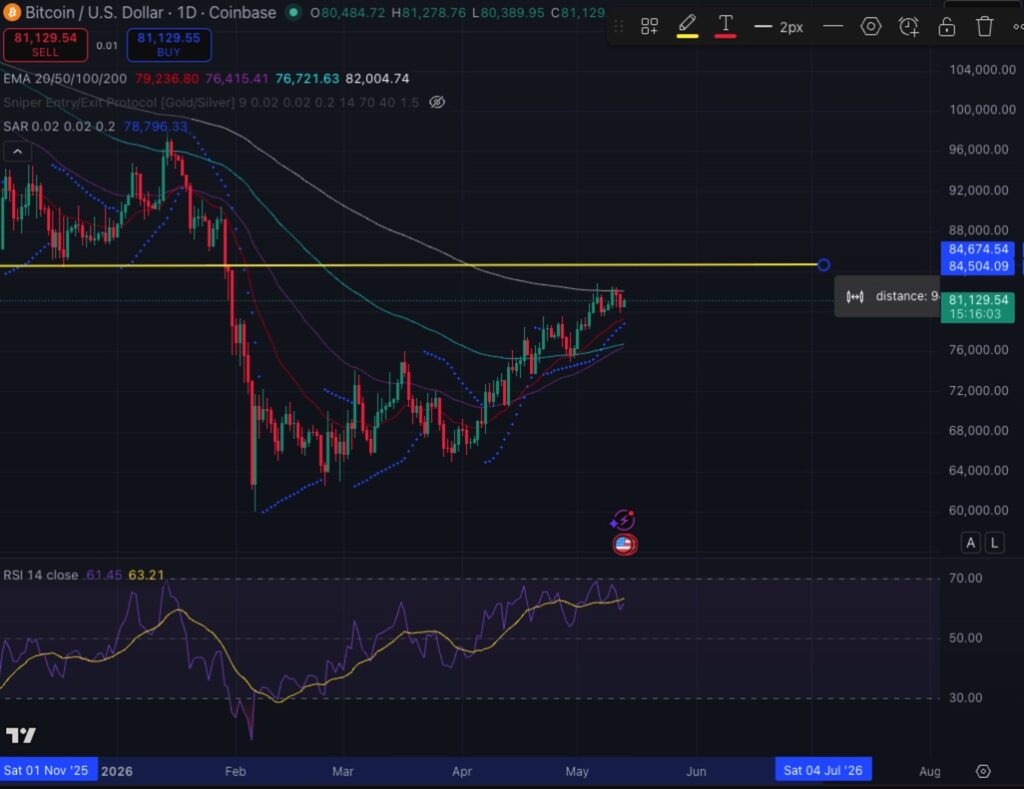Open drawing templates in the floating toolbar
Image resolution: width=1024 pixels, height=789 pixels.
pos(649,27)
